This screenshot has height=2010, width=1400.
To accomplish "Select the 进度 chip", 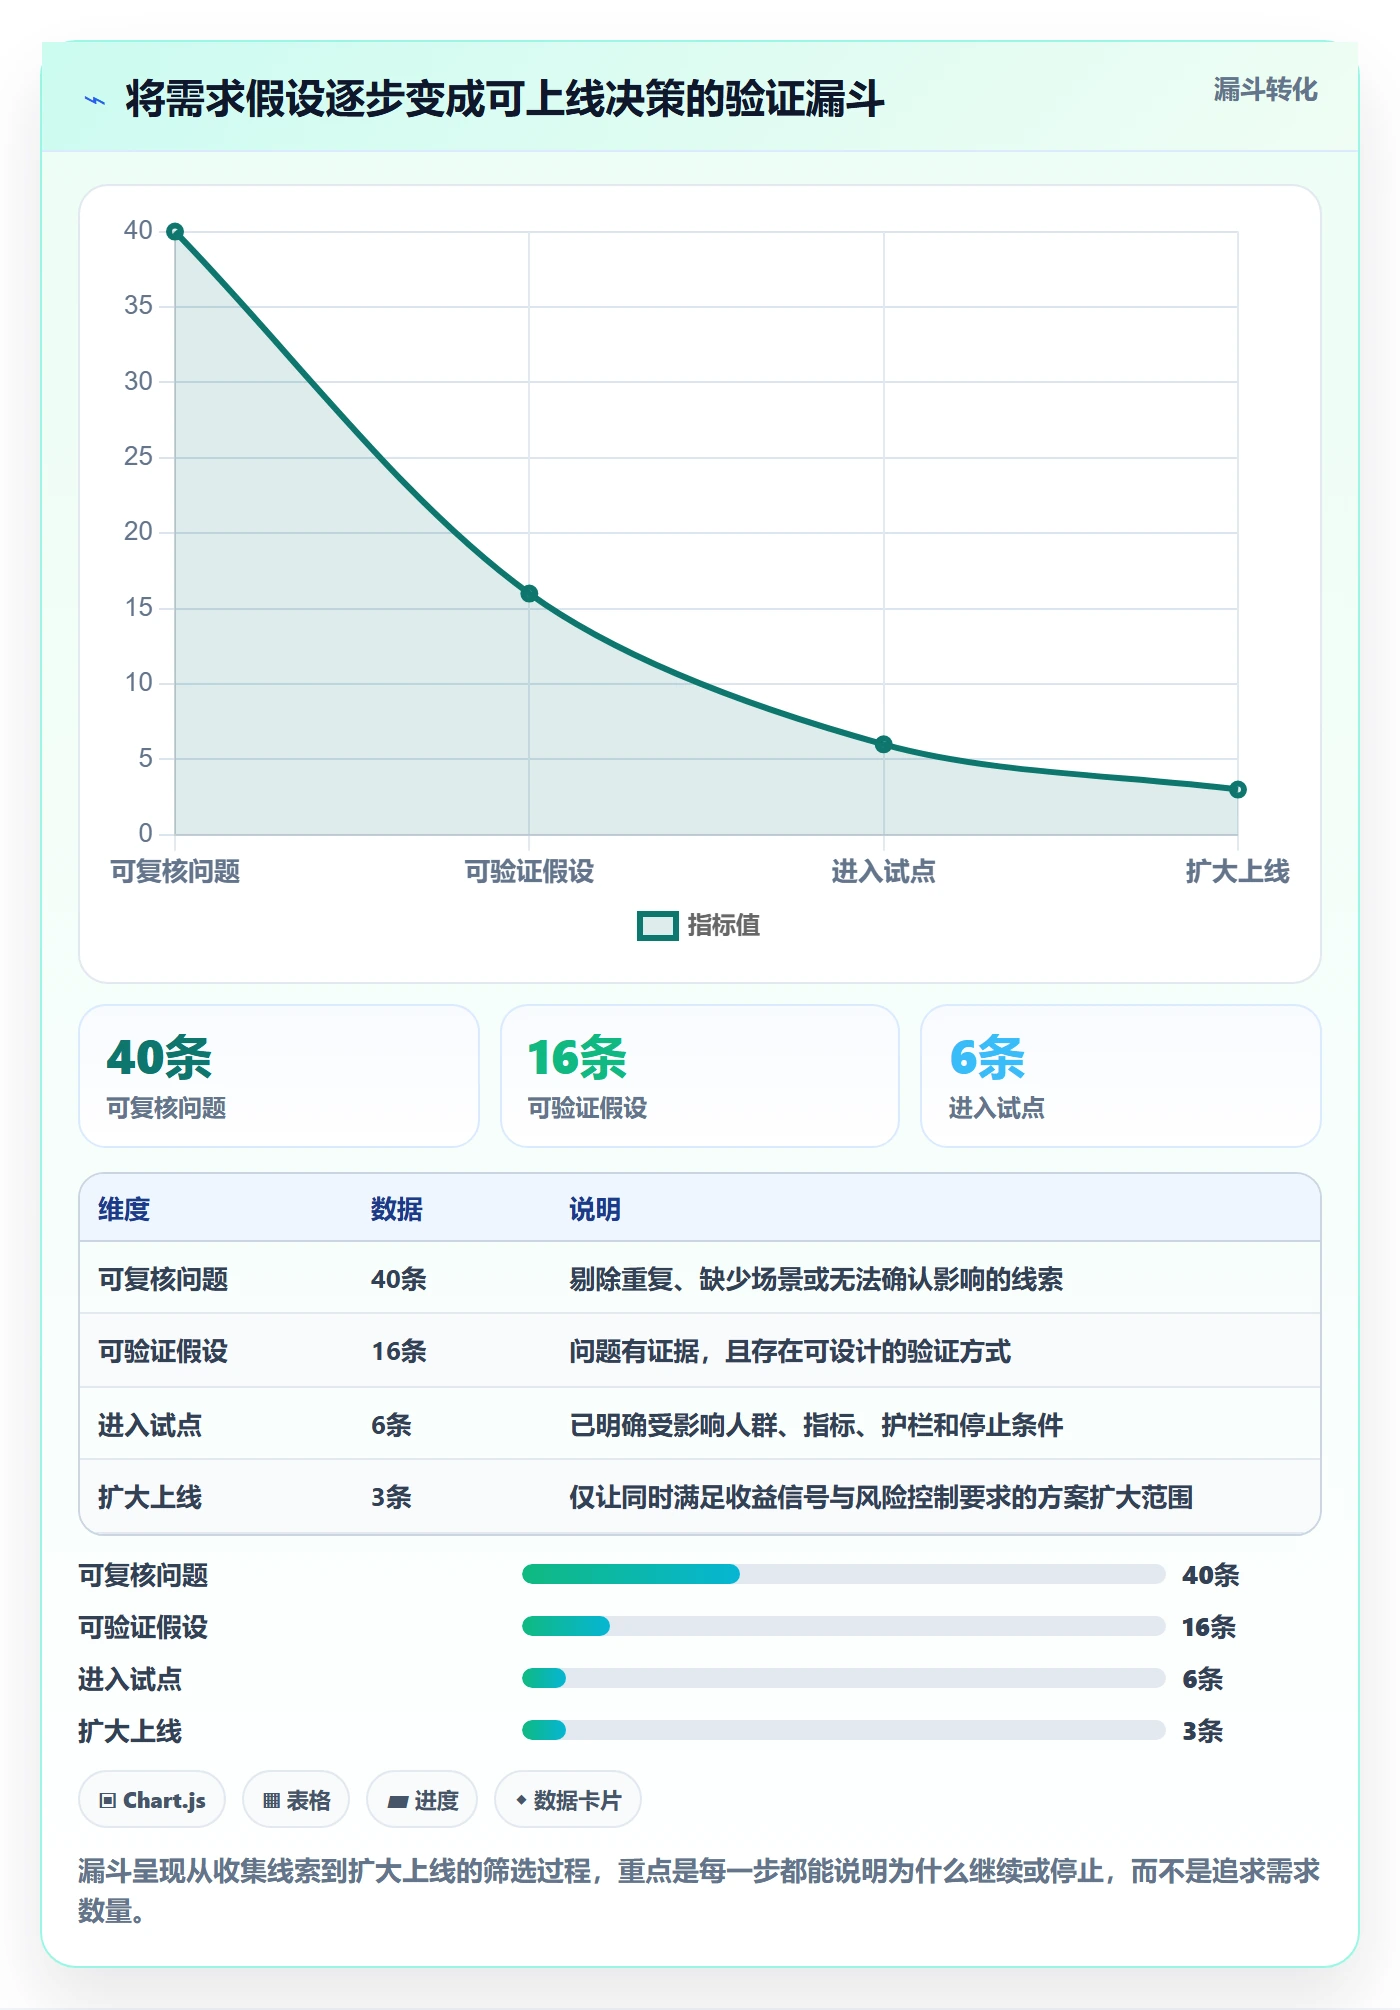I will point(422,1801).
